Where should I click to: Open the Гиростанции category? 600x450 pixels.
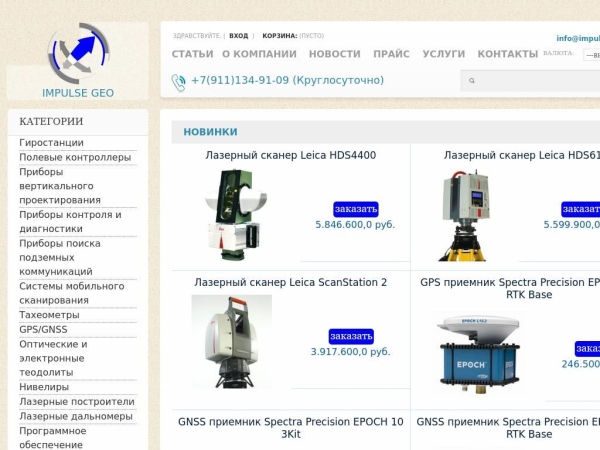click(51, 143)
